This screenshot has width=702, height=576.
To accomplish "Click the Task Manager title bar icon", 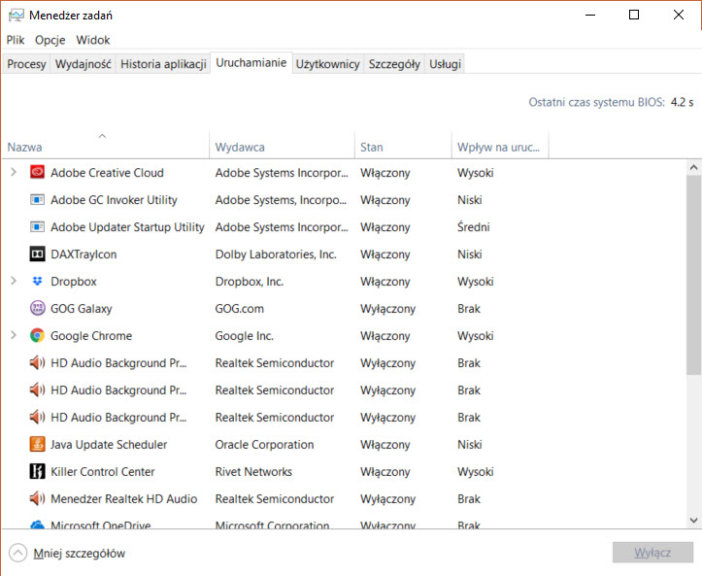I will coord(16,15).
